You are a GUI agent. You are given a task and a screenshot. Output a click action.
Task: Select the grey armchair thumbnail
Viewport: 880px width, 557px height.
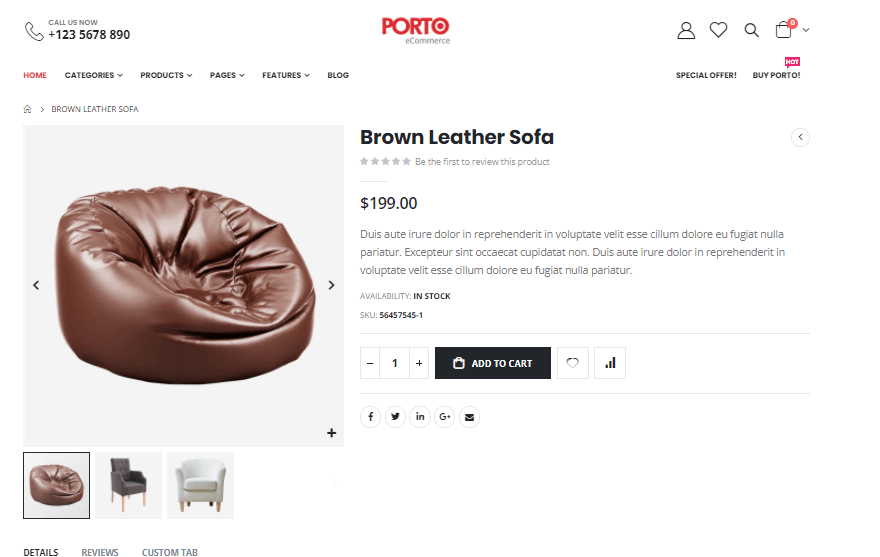click(128, 485)
